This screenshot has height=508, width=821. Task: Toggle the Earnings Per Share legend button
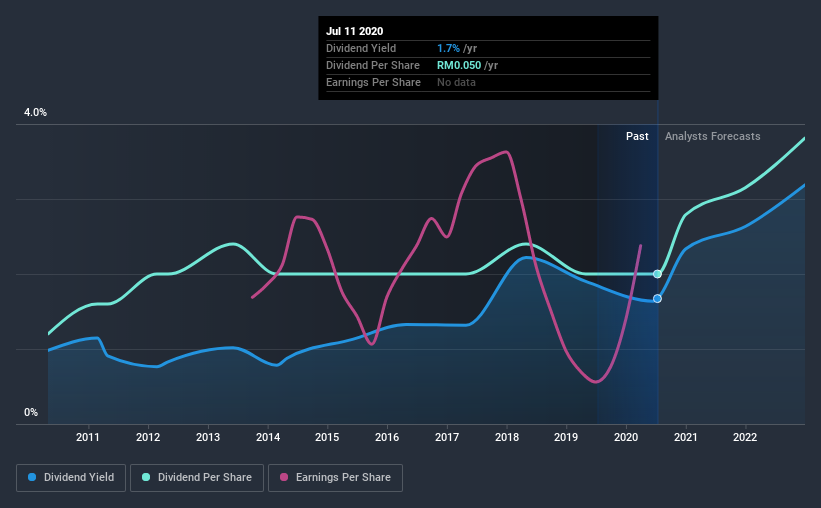coord(335,478)
